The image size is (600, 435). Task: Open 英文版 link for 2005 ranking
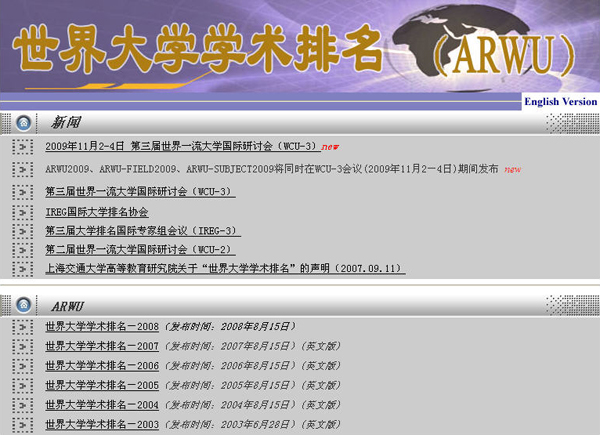(321, 385)
